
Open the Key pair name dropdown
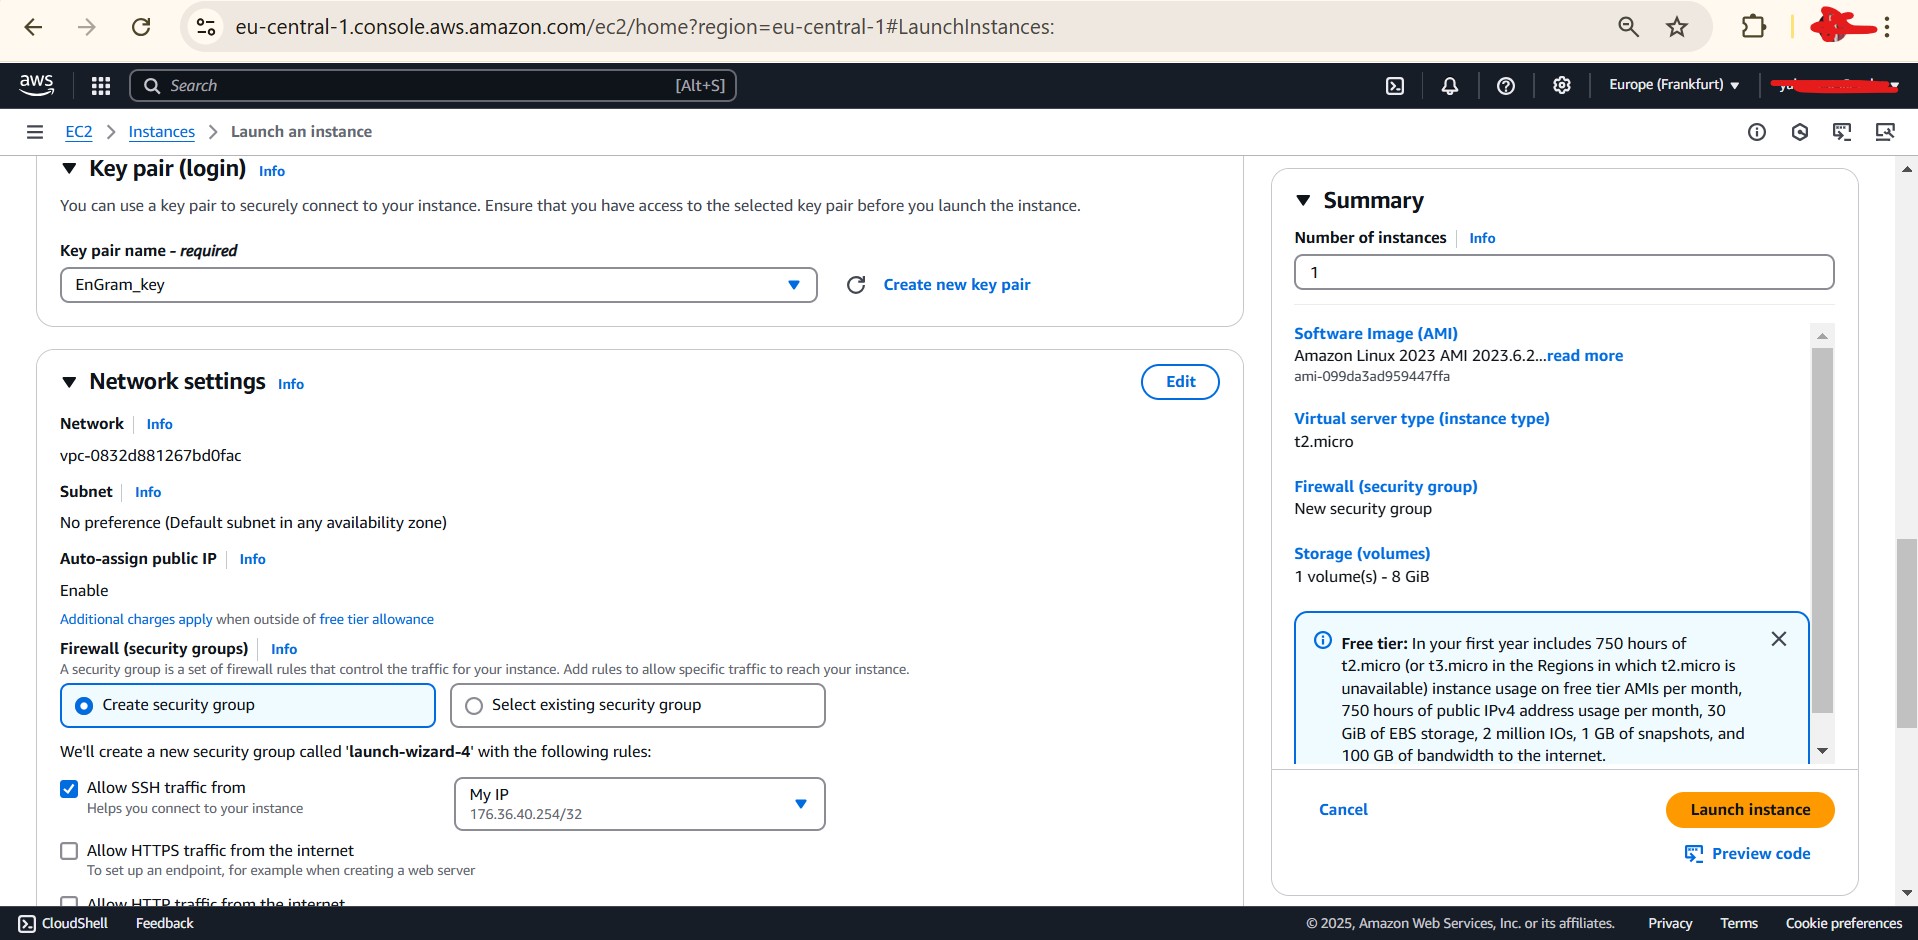point(438,285)
